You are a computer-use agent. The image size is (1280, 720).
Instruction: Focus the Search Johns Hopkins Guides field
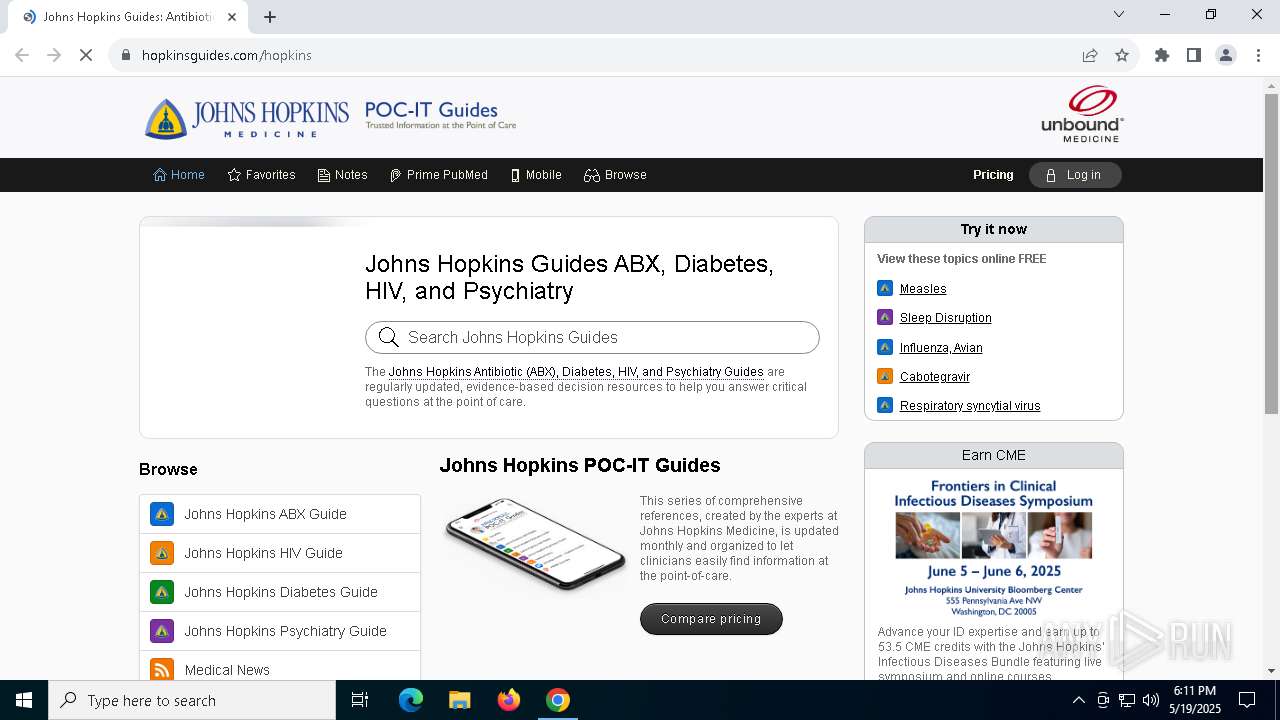tap(592, 337)
